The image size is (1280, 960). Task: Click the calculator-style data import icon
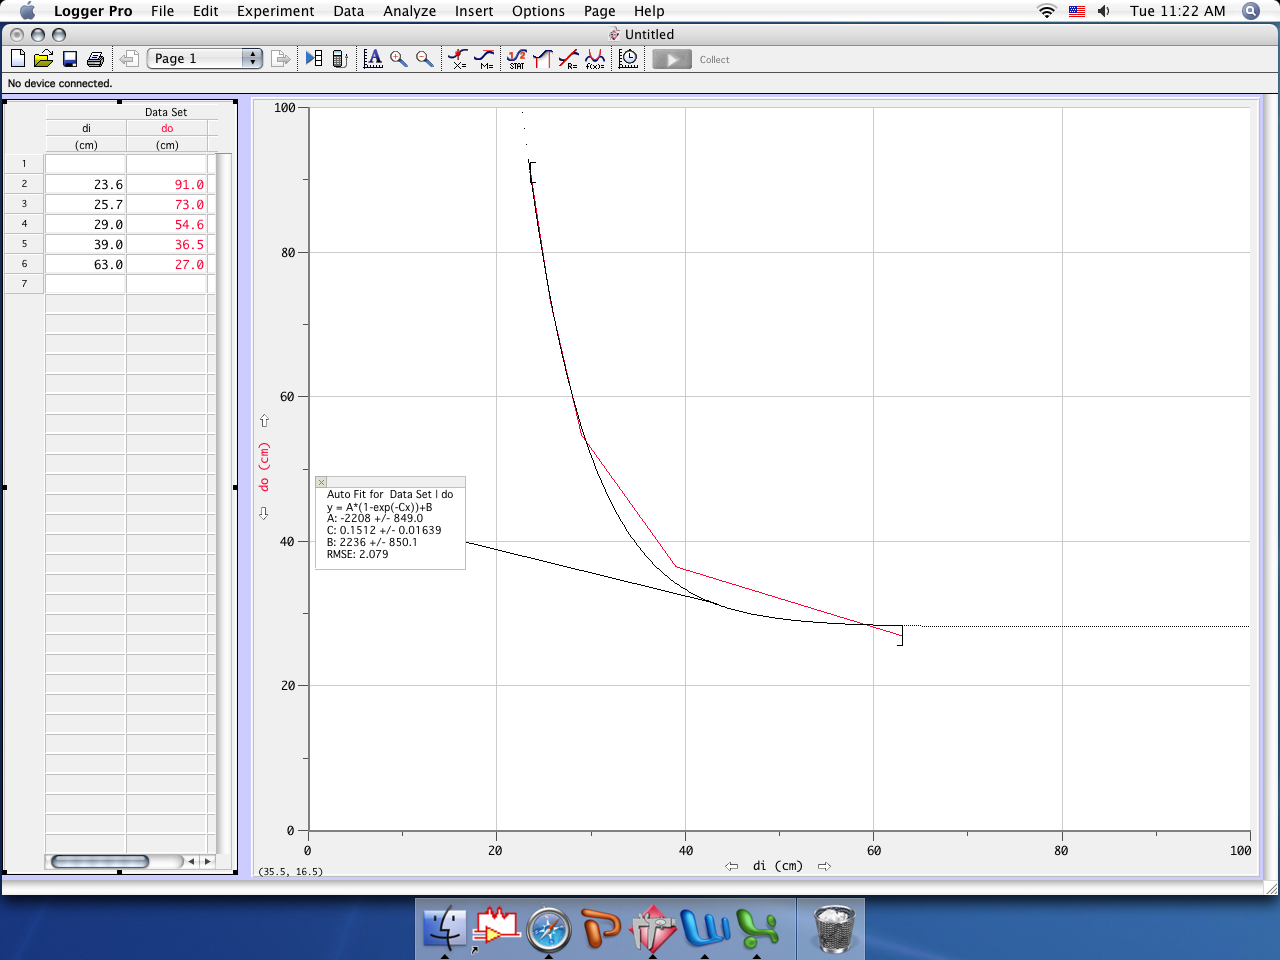pyautogui.click(x=340, y=59)
